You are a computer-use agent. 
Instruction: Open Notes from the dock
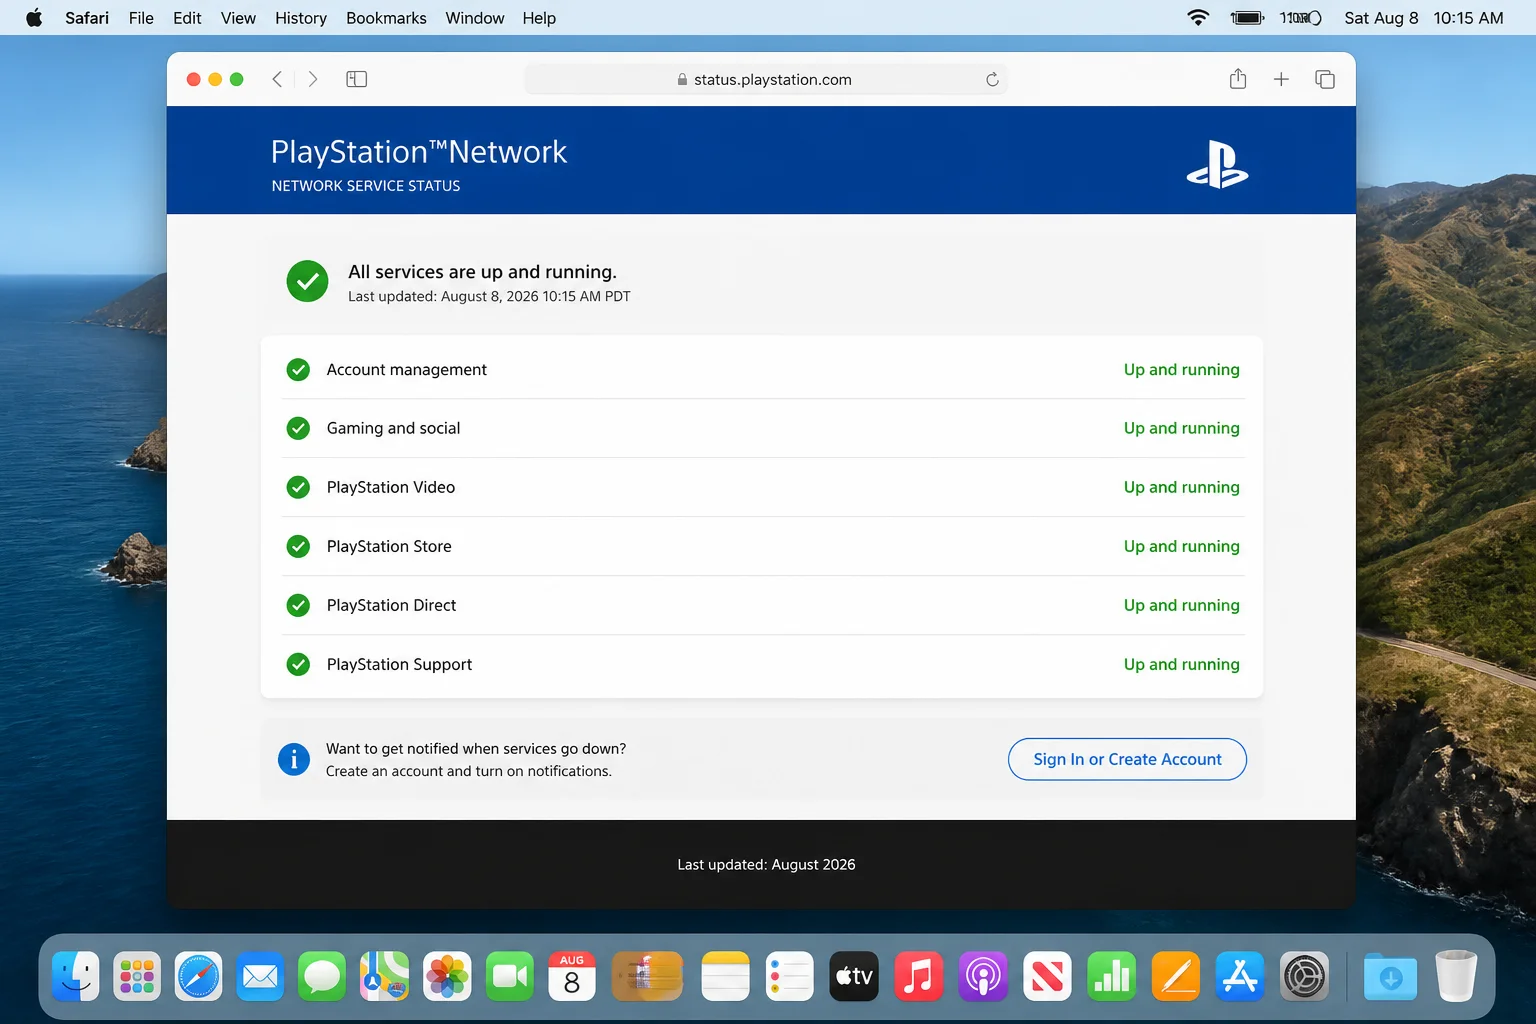tap(726, 976)
